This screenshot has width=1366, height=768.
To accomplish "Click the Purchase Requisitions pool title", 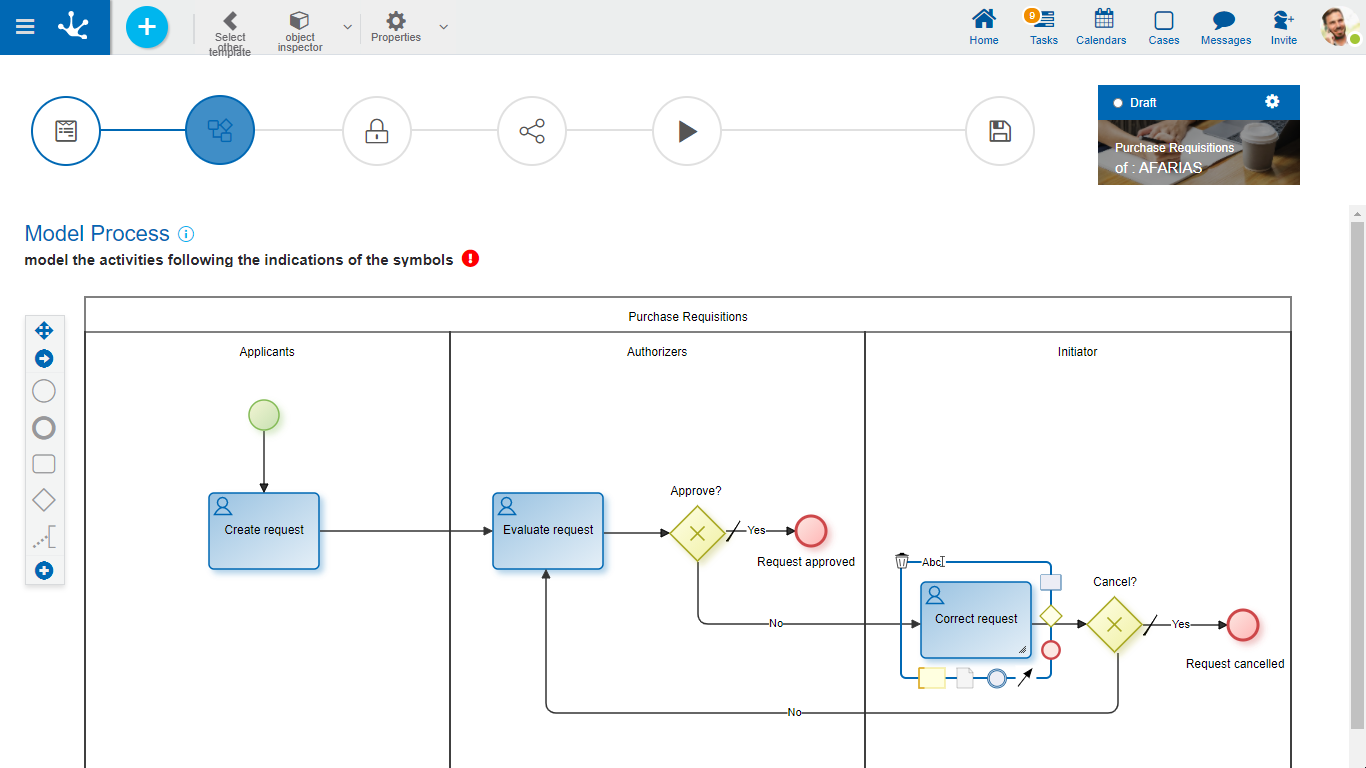I will point(688,317).
